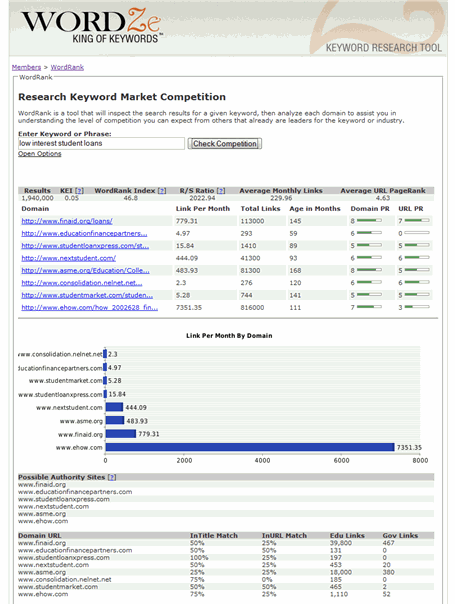Click the Check Competition button

click(x=225, y=144)
